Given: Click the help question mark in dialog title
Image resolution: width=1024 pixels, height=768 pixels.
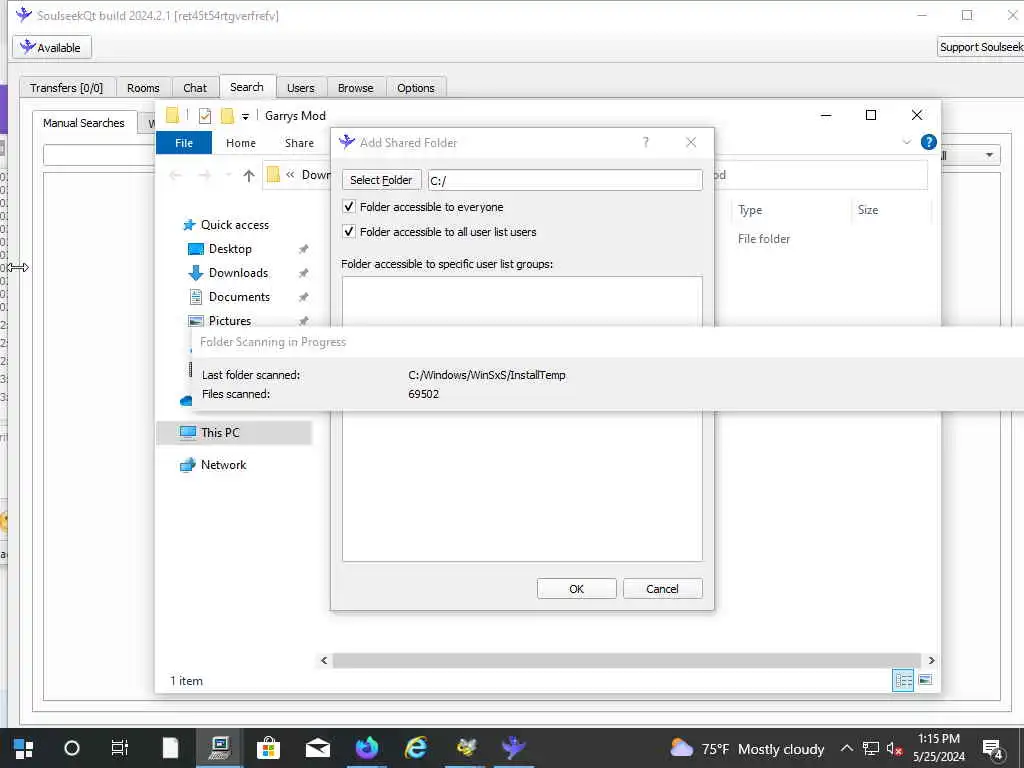Looking at the screenshot, I should pos(645,142).
